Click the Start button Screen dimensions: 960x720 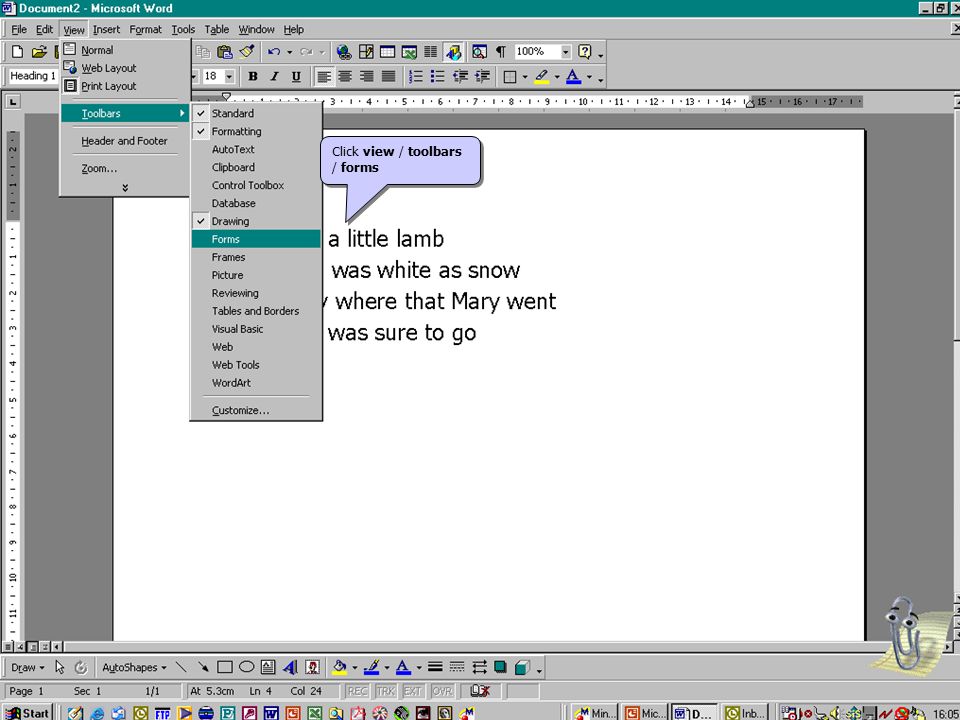tap(27, 713)
